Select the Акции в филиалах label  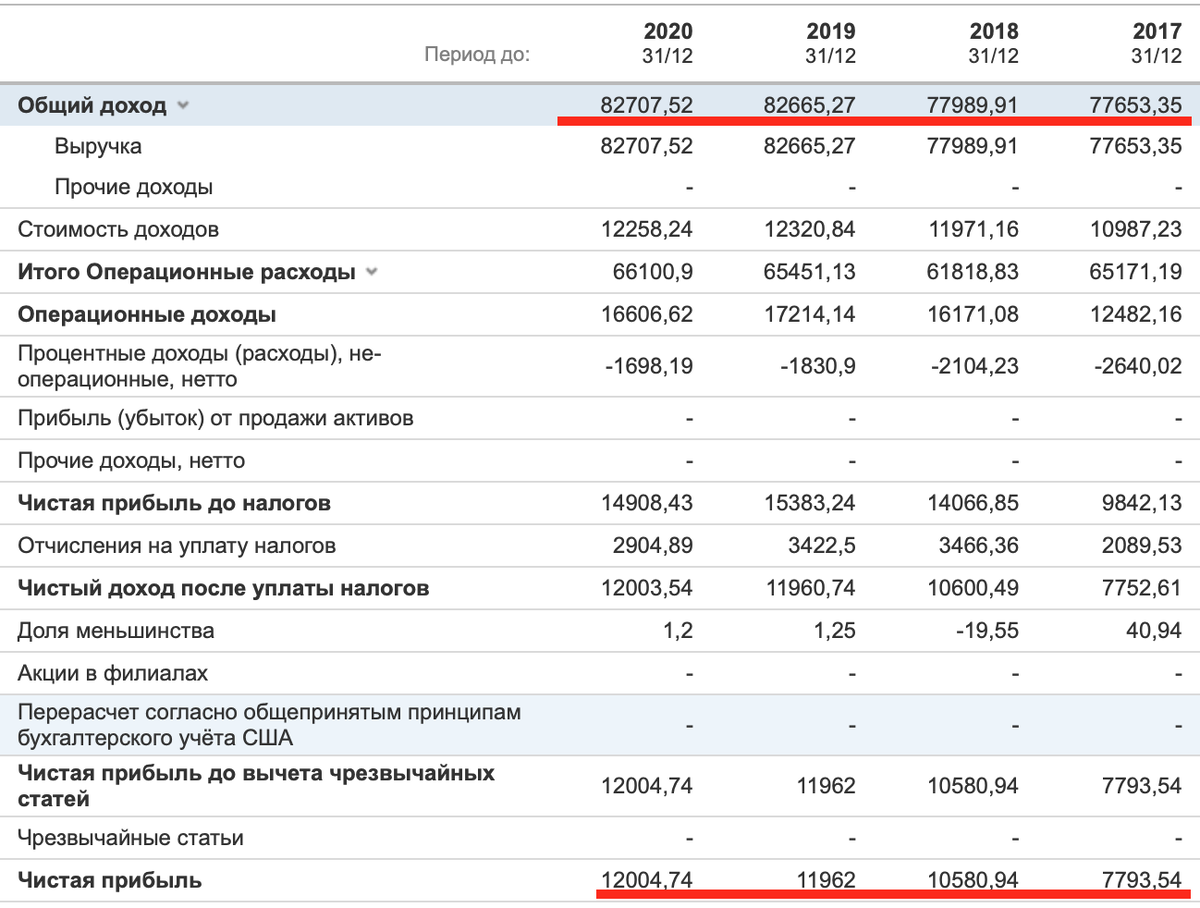pos(113,673)
